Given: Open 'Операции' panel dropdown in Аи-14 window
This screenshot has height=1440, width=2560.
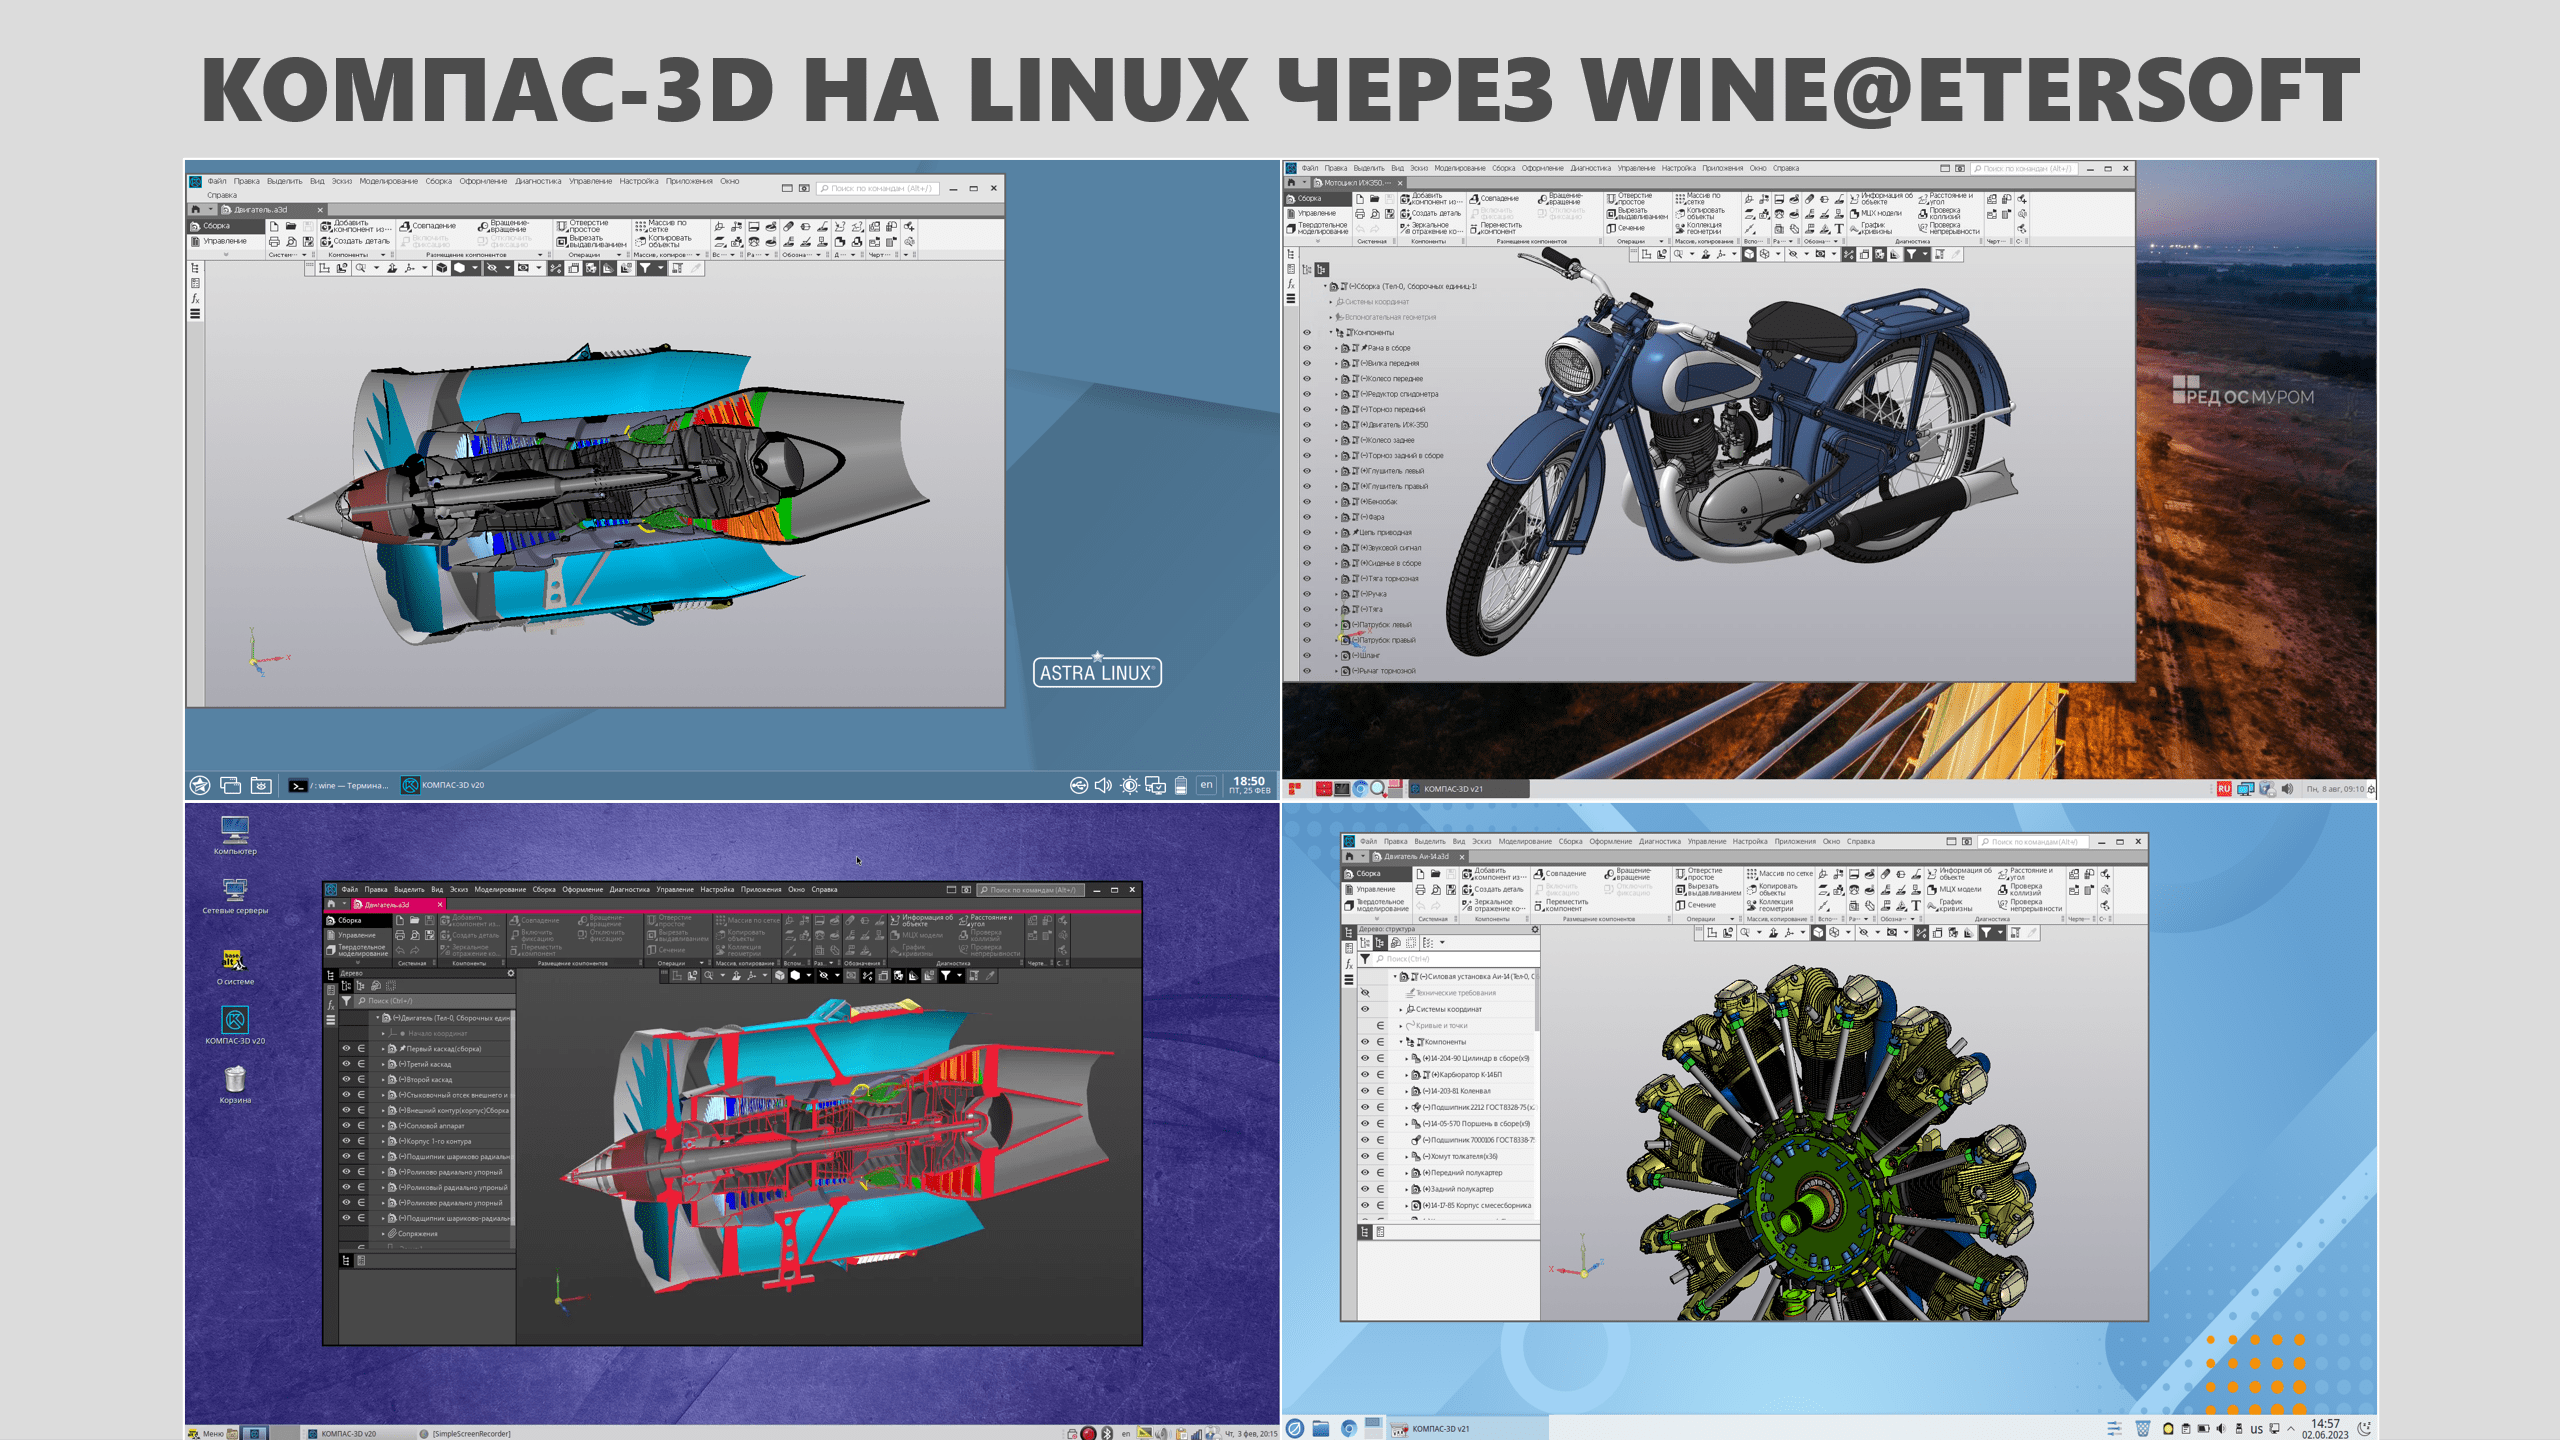Looking at the screenshot, I should [1732, 919].
